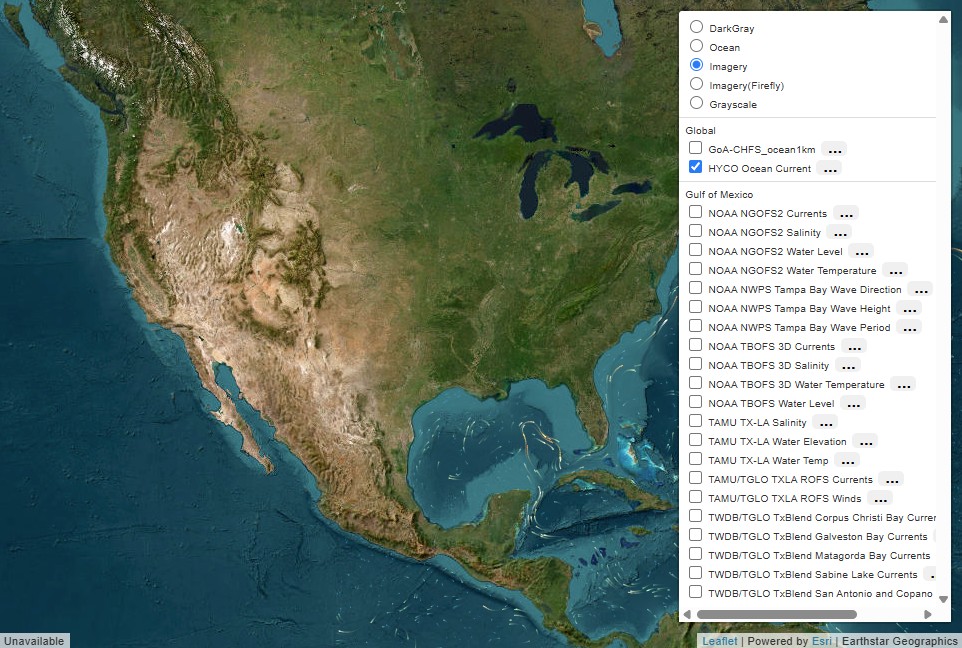This screenshot has width=962, height=648.
Task: Open the Leaflet attribution link
Action: click(720, 641)
